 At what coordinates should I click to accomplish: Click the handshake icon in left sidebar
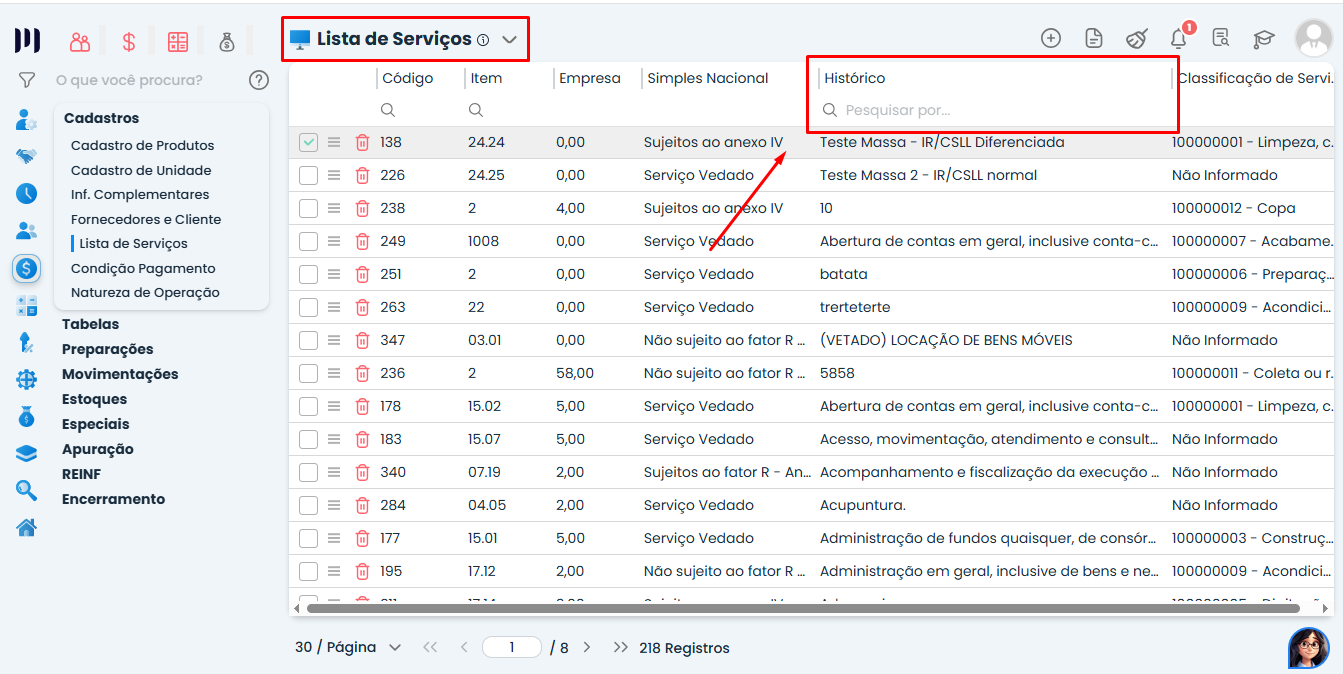[x=27, y=156]
